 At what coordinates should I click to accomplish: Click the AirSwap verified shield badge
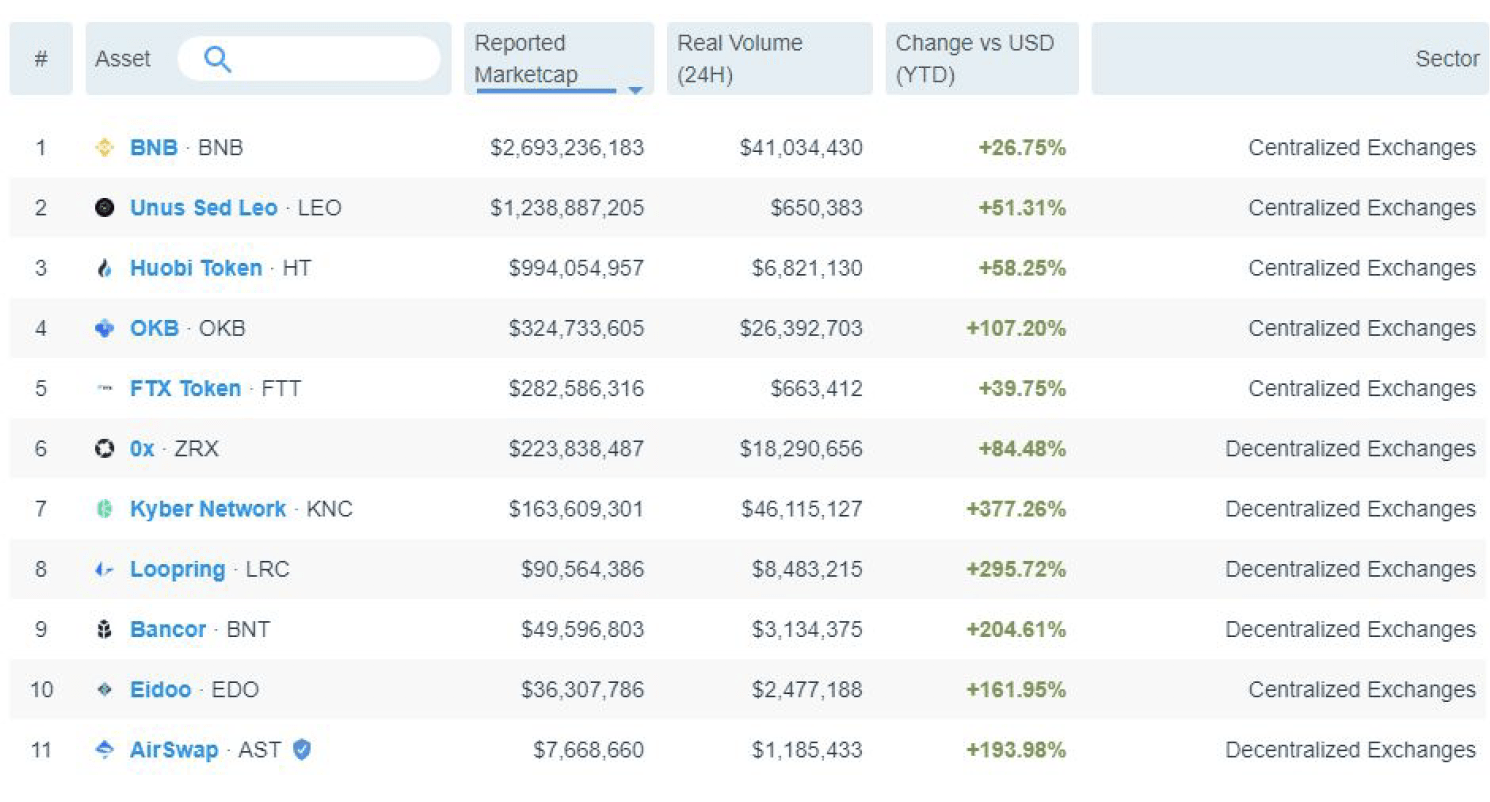tap(301, 749)
